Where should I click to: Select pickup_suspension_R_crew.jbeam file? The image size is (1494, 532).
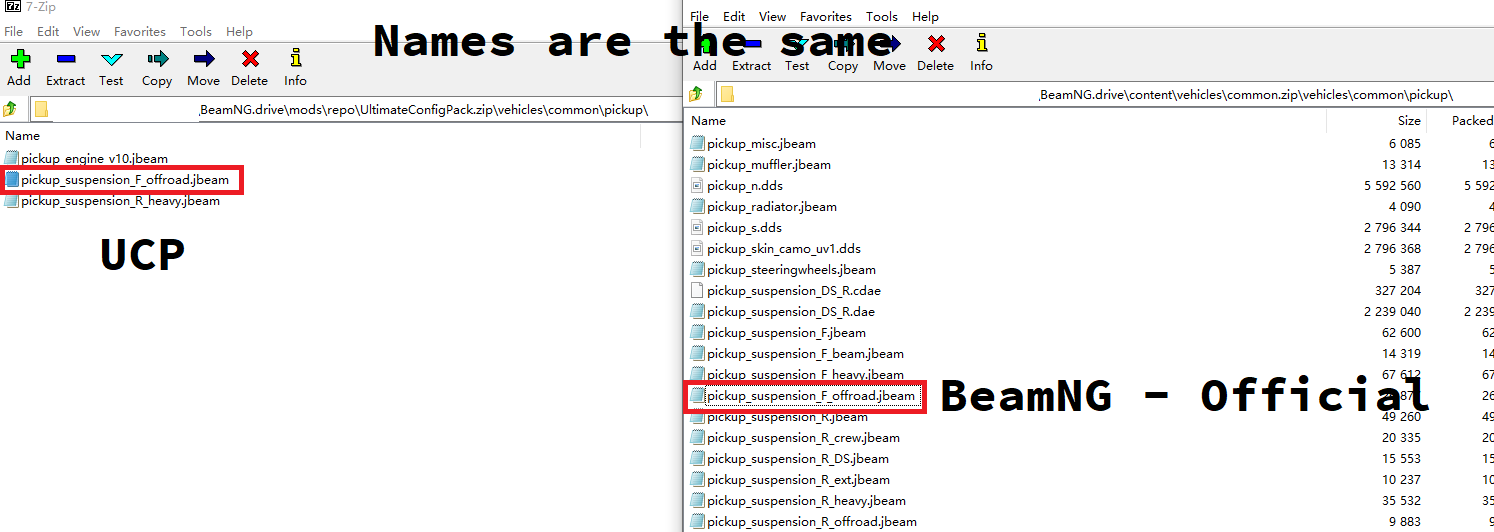803,438
